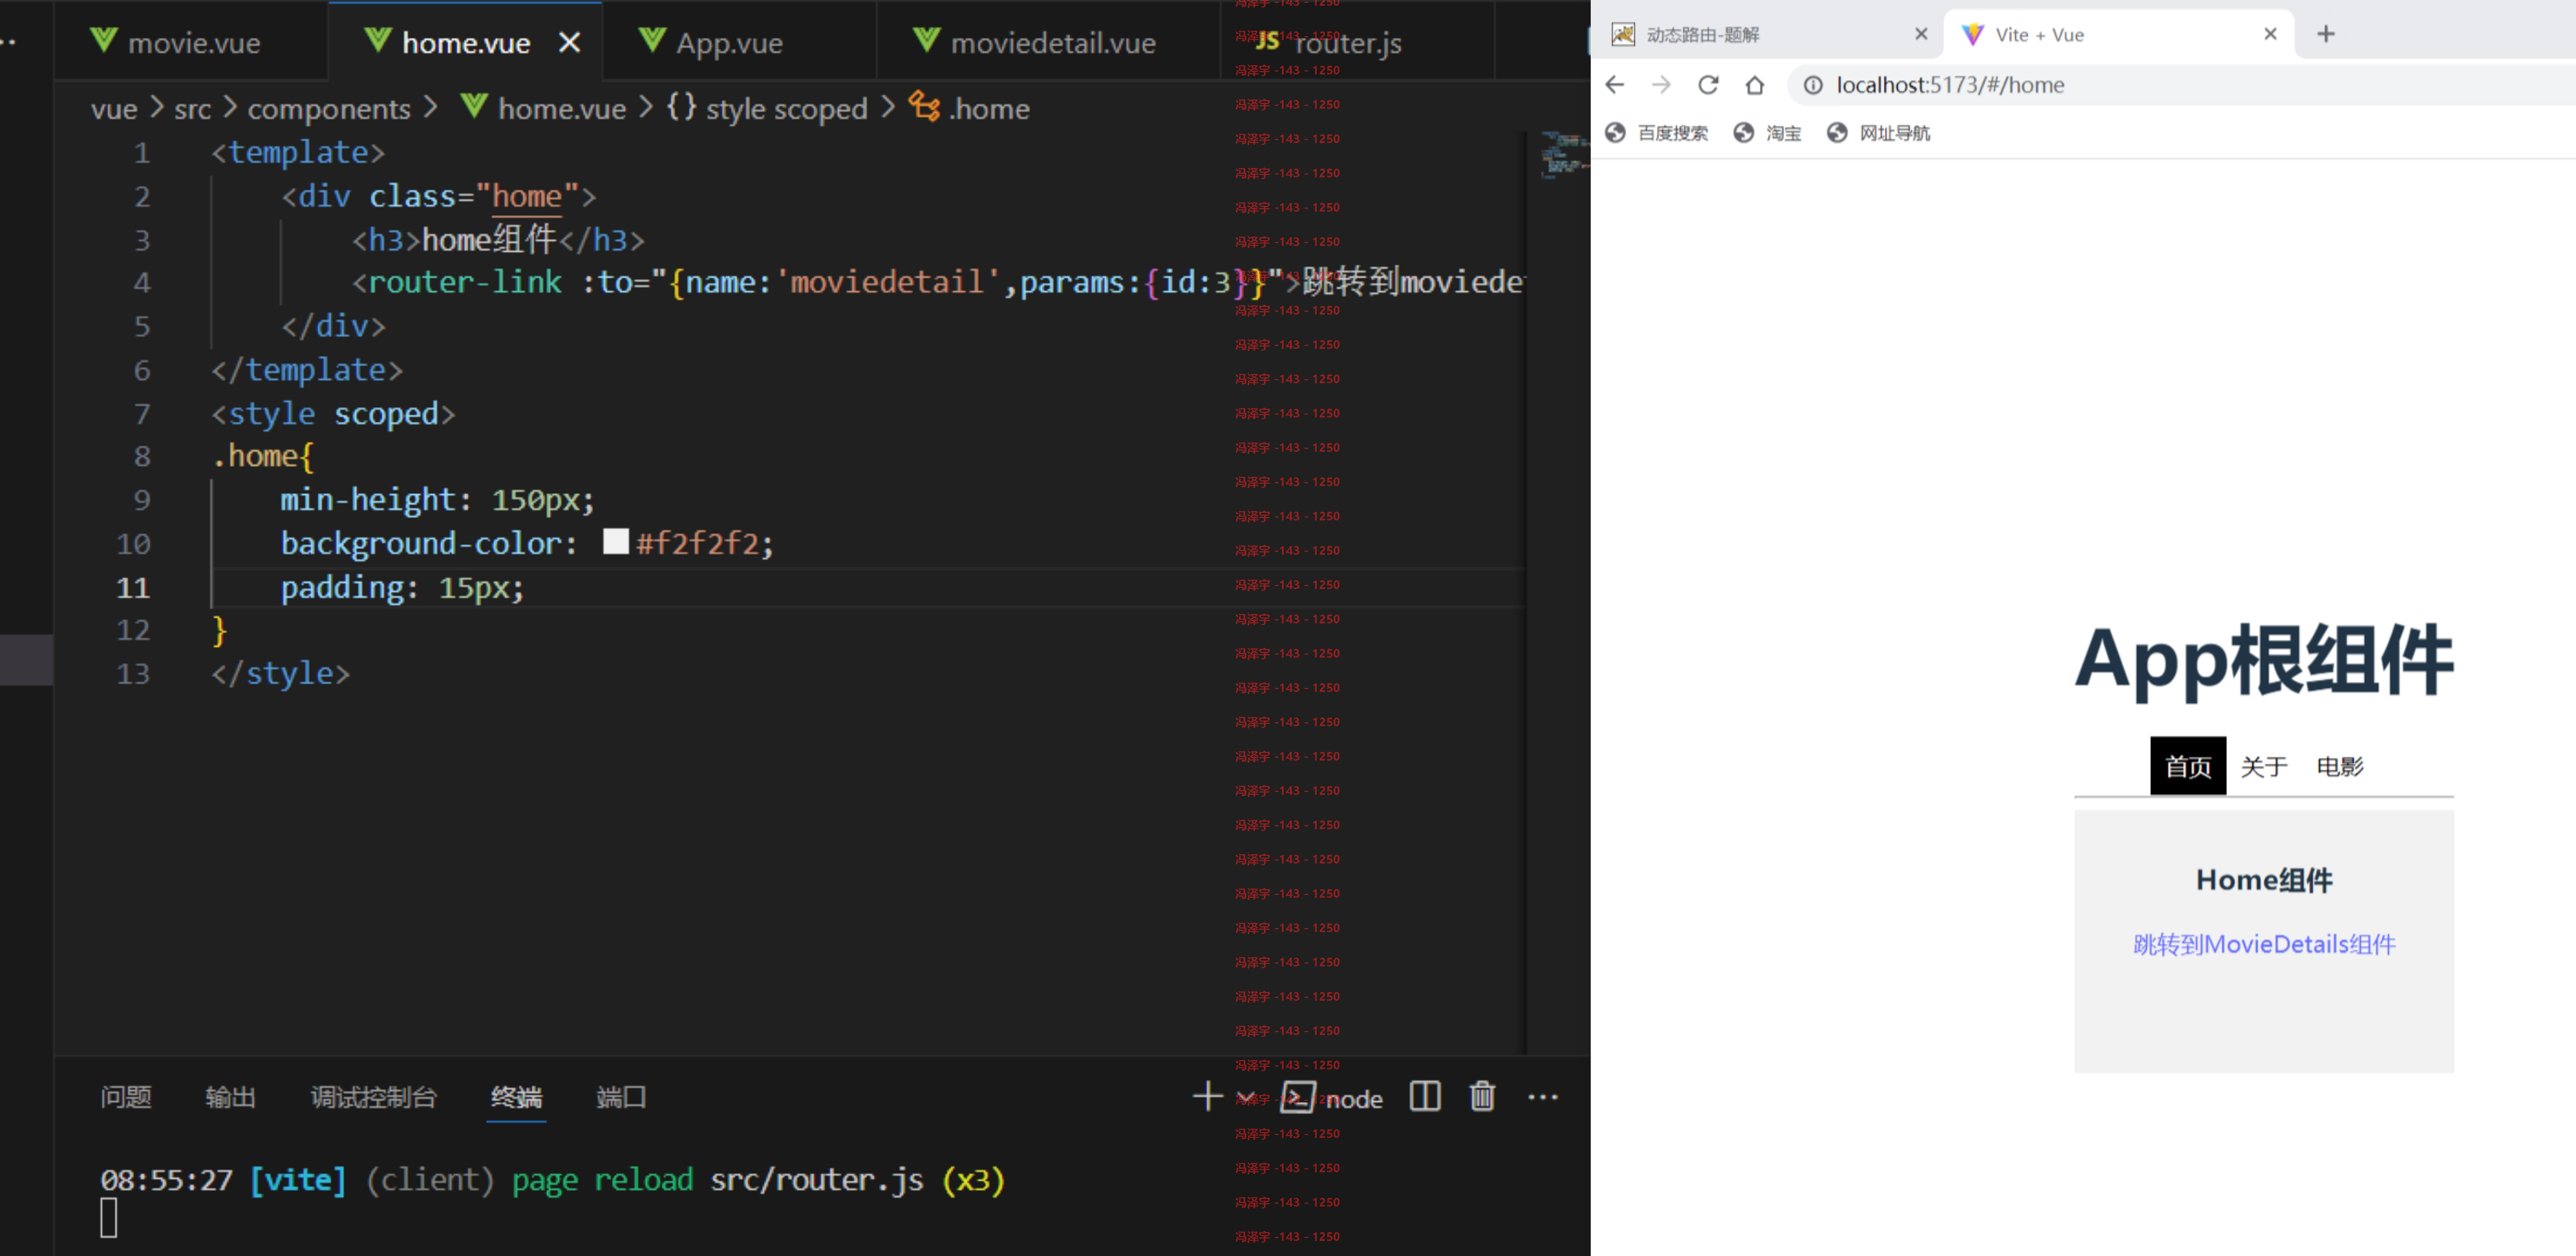Click the Vue icon on movie.vue tab
The width and height of the screenshot is (2576, 1256).
pyautogui.click(x=103, y=40)
